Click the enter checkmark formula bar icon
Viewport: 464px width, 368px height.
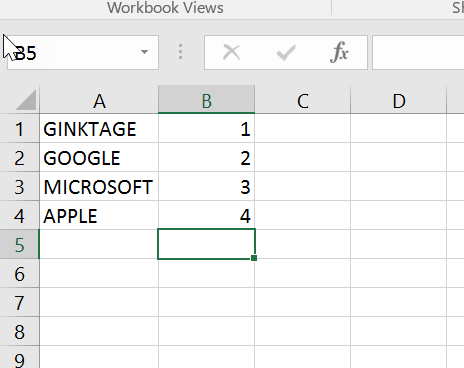pyautogui.click(x=286, y=52)
